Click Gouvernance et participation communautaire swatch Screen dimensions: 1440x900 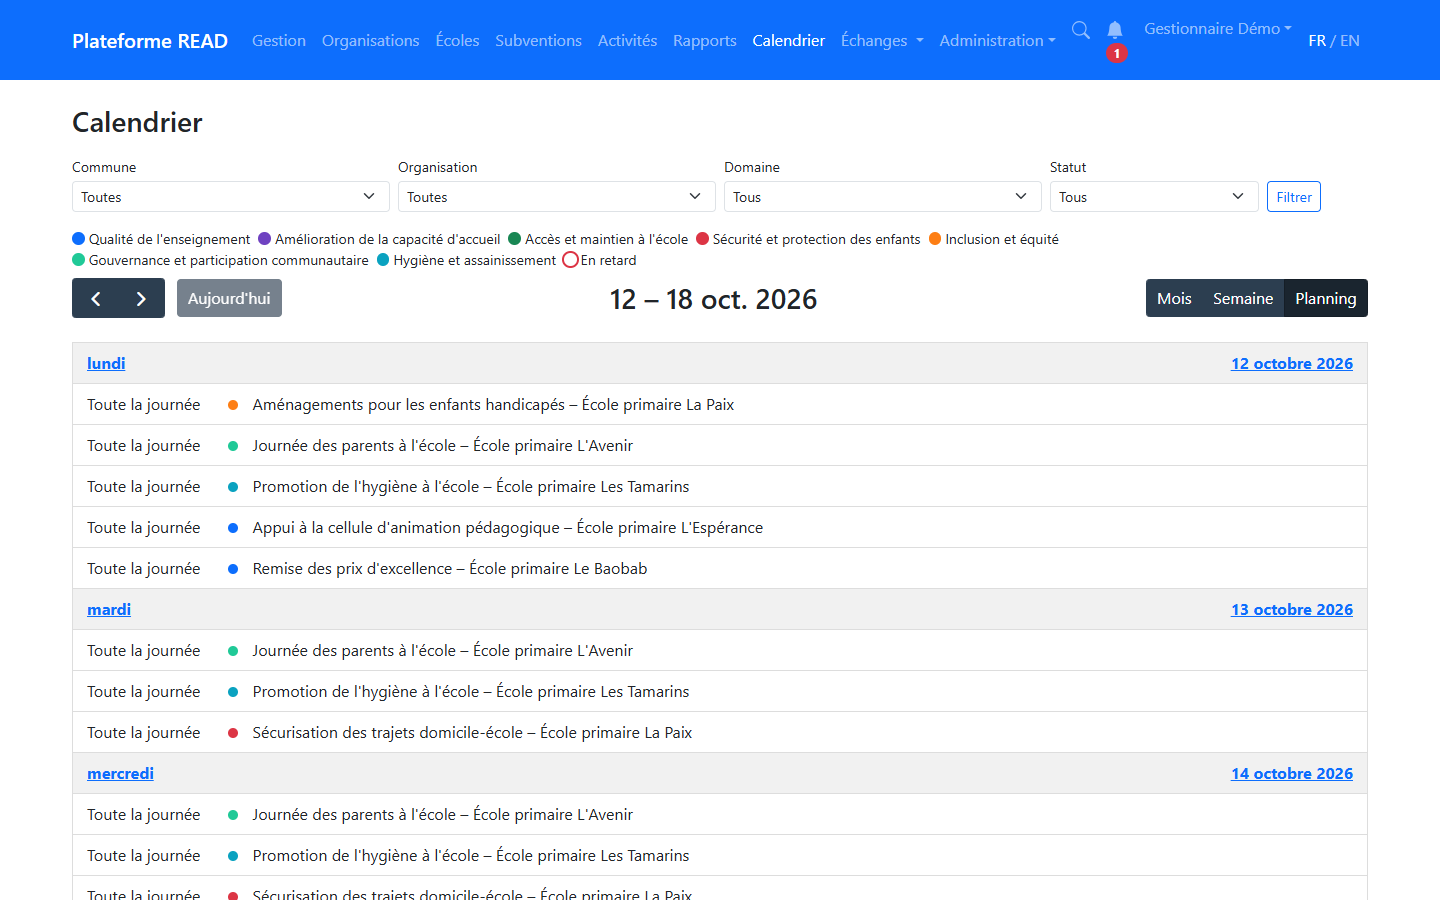coord(79,260)
